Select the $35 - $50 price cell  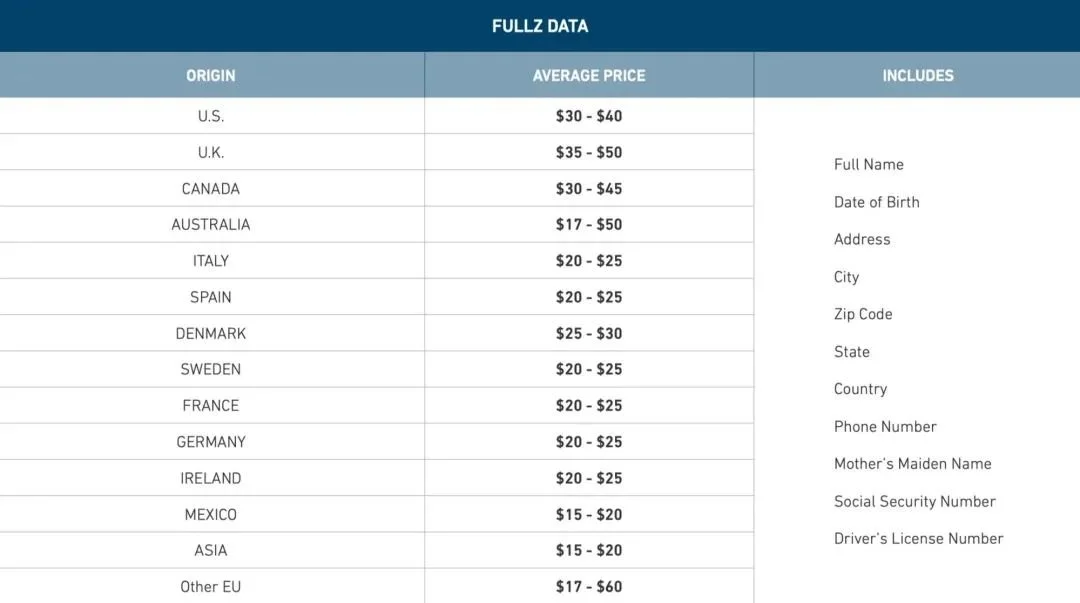pyautogui.click(x=589, y=152)
